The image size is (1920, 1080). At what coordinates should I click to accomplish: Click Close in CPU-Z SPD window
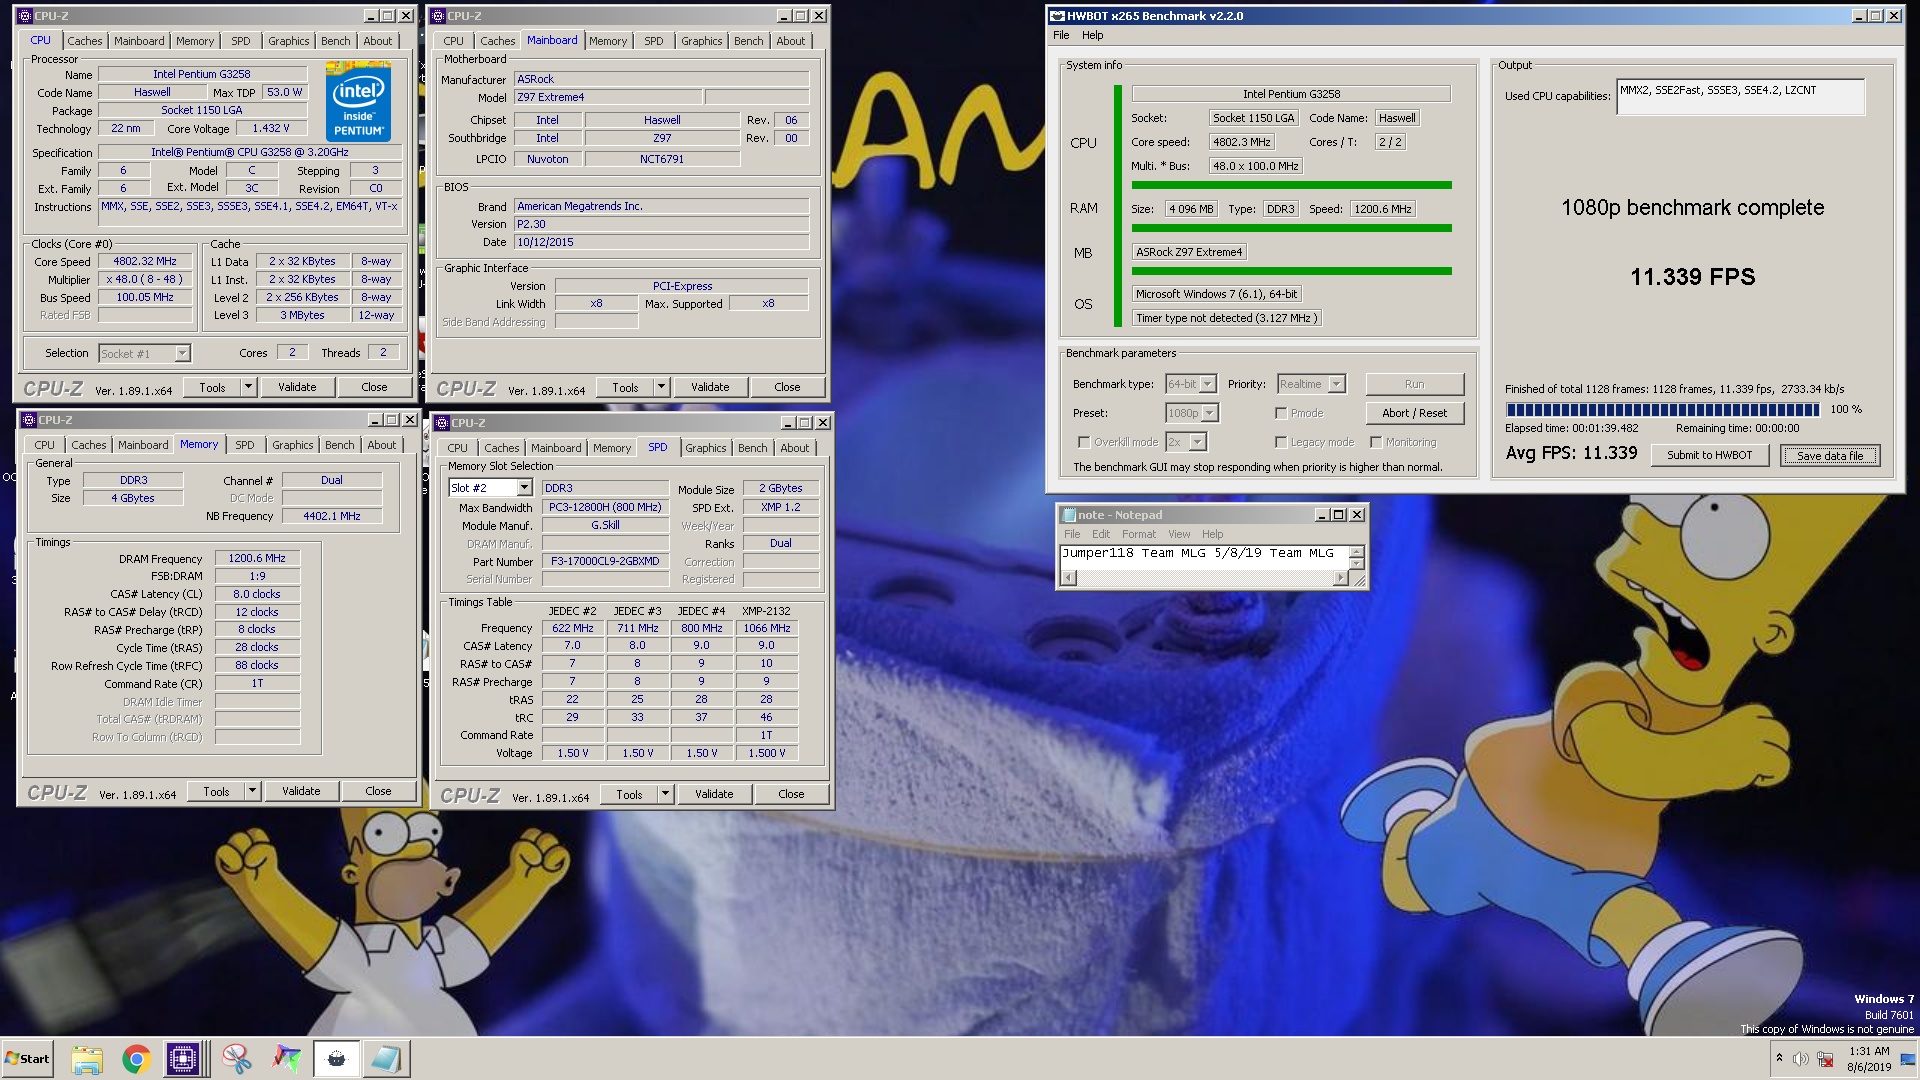[791, 794]
